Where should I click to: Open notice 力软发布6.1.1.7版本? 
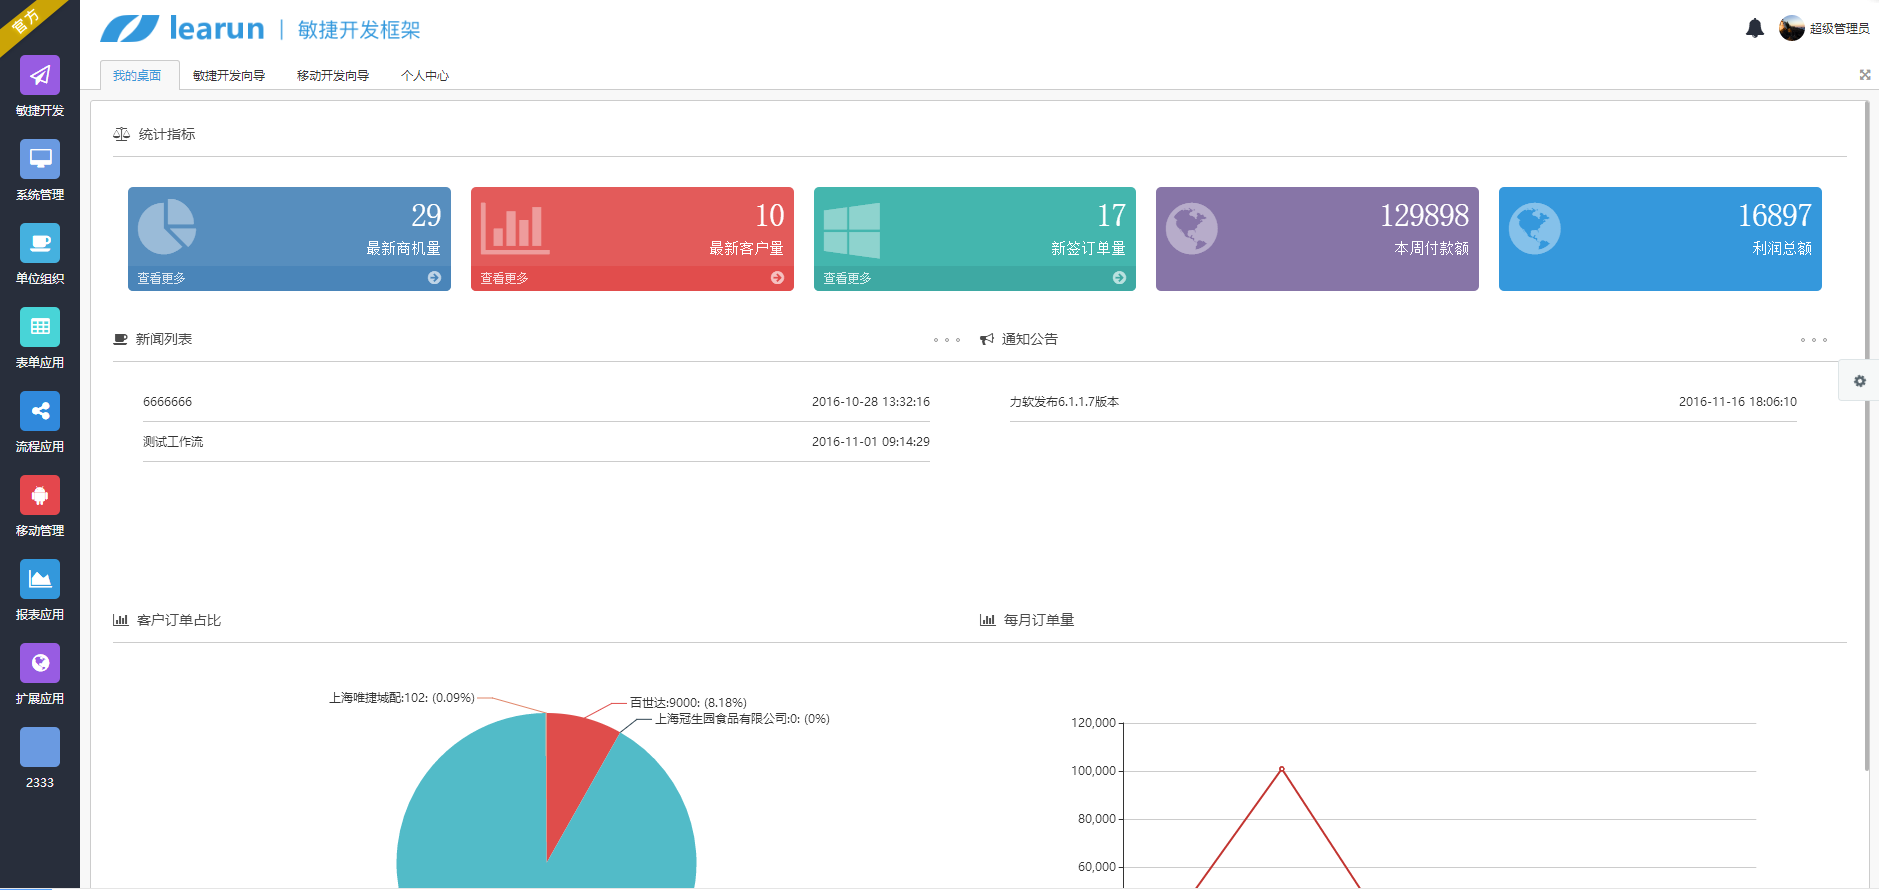pos(1064,402)
